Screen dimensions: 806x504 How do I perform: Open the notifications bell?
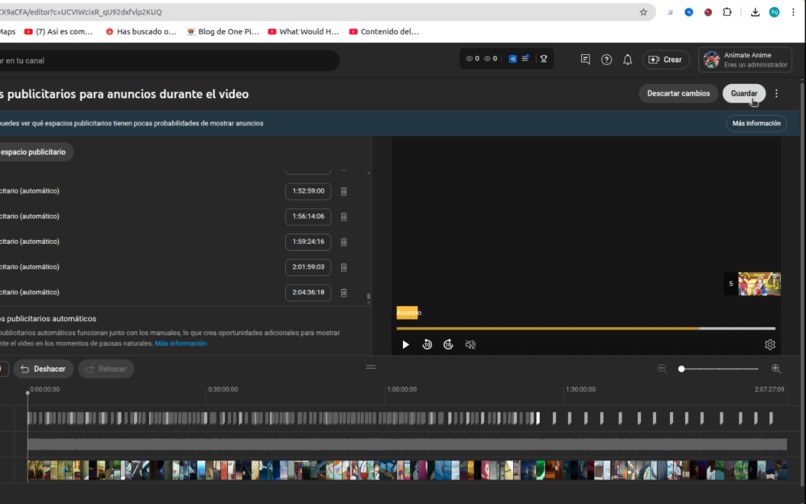click(627, 60)
